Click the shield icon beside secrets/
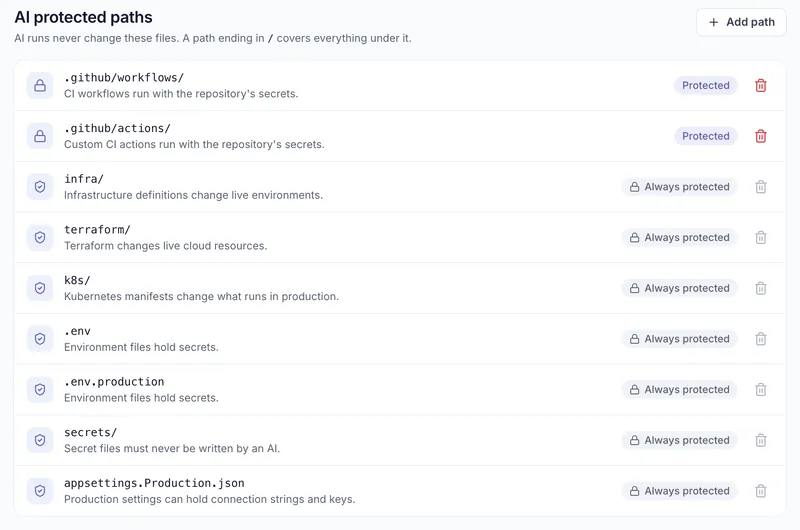The height and width of the screenshot is (530, 800). click(x=40, y=440)
